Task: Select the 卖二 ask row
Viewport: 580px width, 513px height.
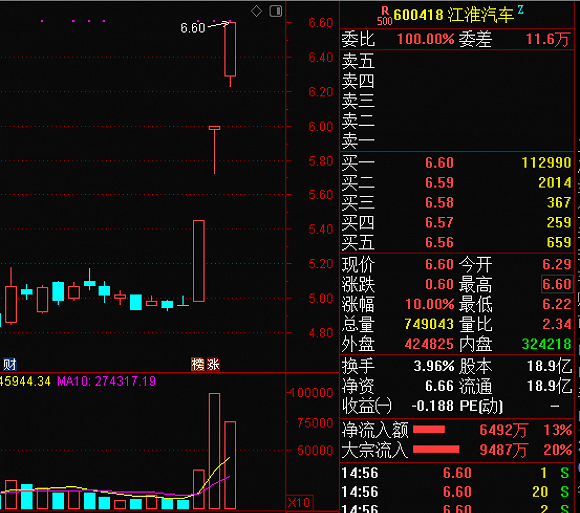Action: pos(457,121)
